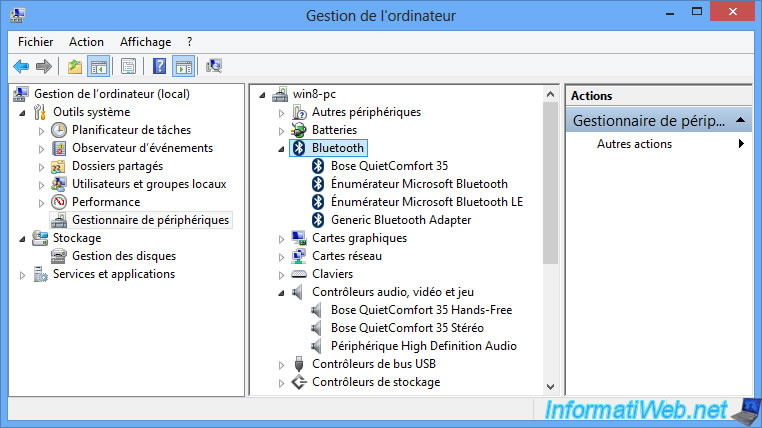Click the device list vertical scrollbar
The image size is (762, 428).
(550, 182)
